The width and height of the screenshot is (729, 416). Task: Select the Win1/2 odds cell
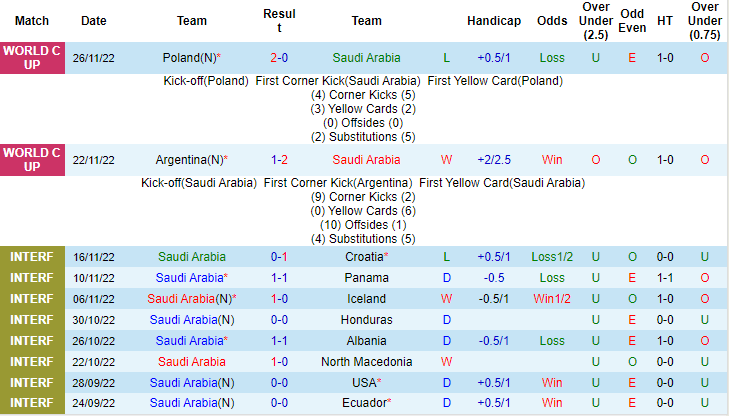click(x=551, y=299)
